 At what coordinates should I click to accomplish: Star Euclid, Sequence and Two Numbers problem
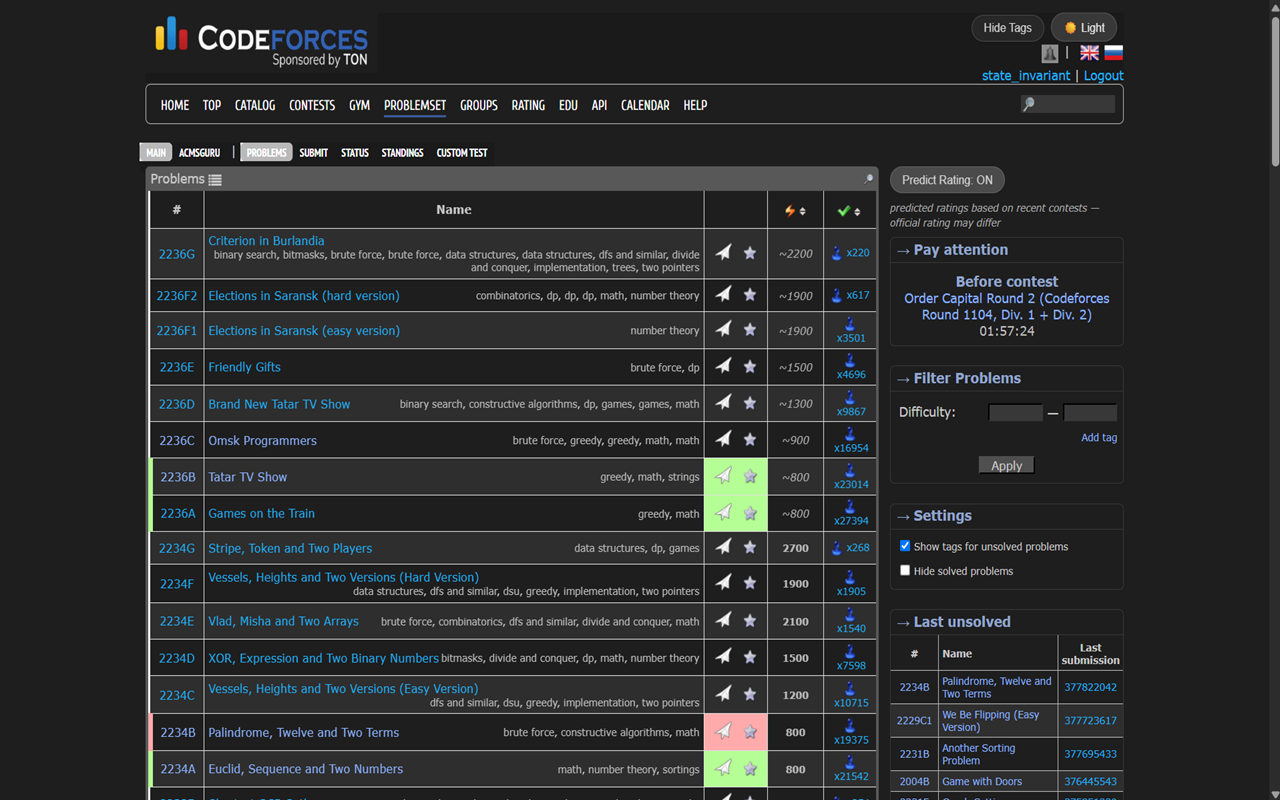tap(750, 768)
